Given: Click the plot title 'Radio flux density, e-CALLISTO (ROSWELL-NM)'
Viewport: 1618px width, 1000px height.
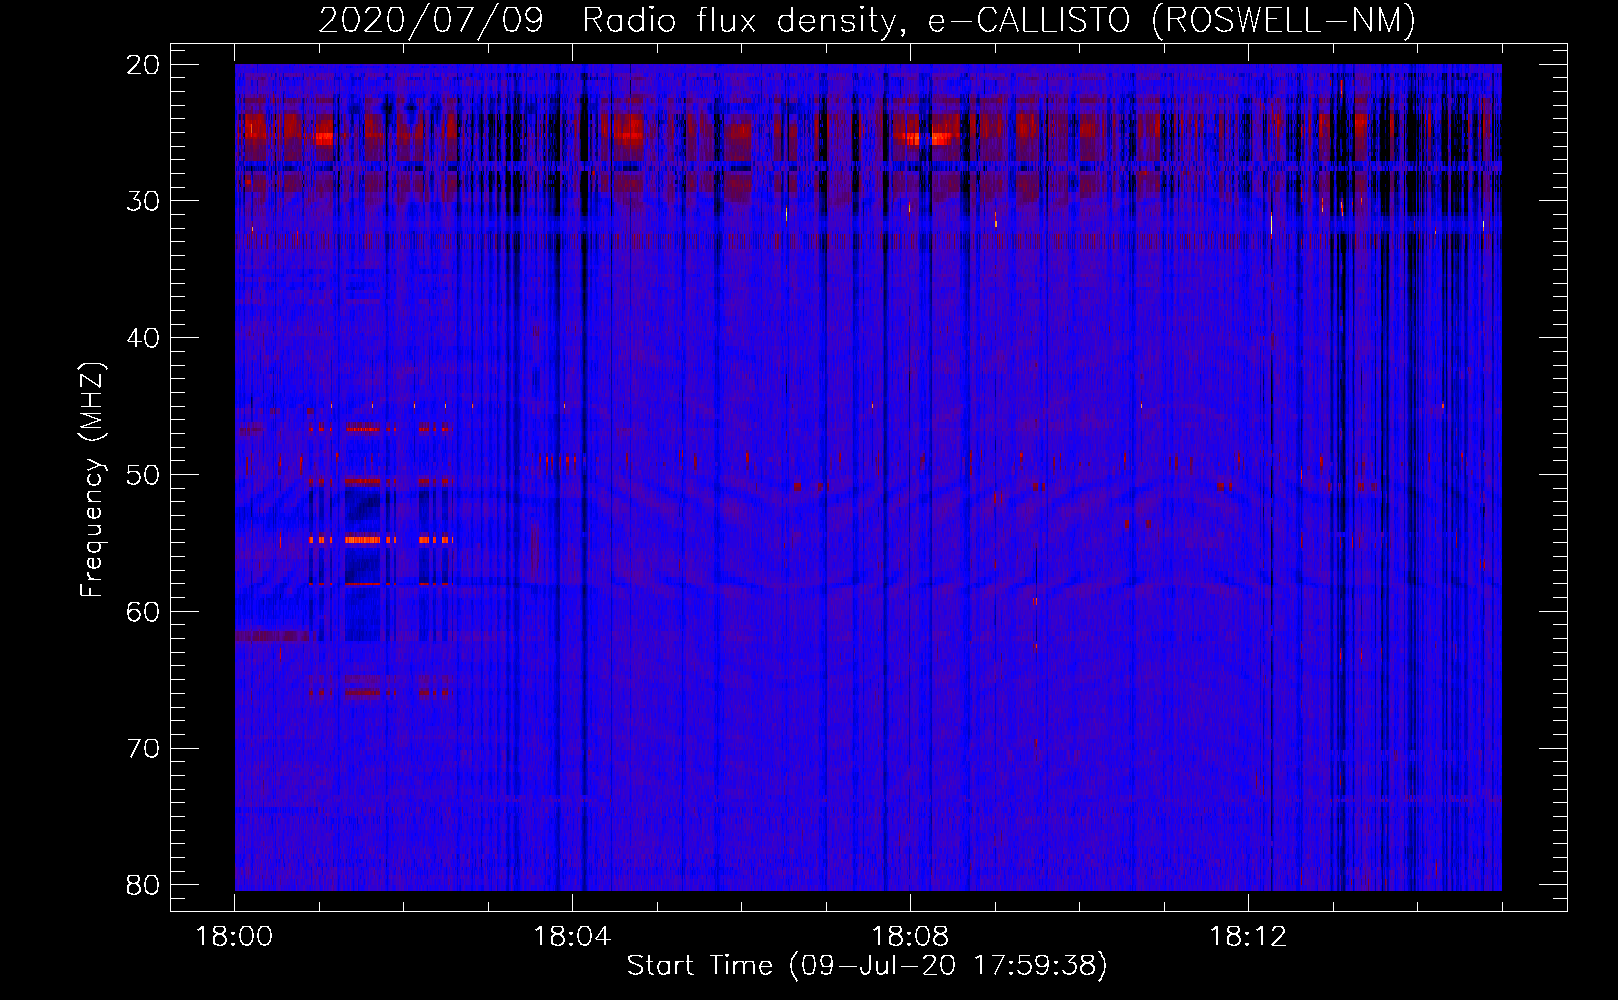Looking at the screenshot, I should tap(999, 20).
